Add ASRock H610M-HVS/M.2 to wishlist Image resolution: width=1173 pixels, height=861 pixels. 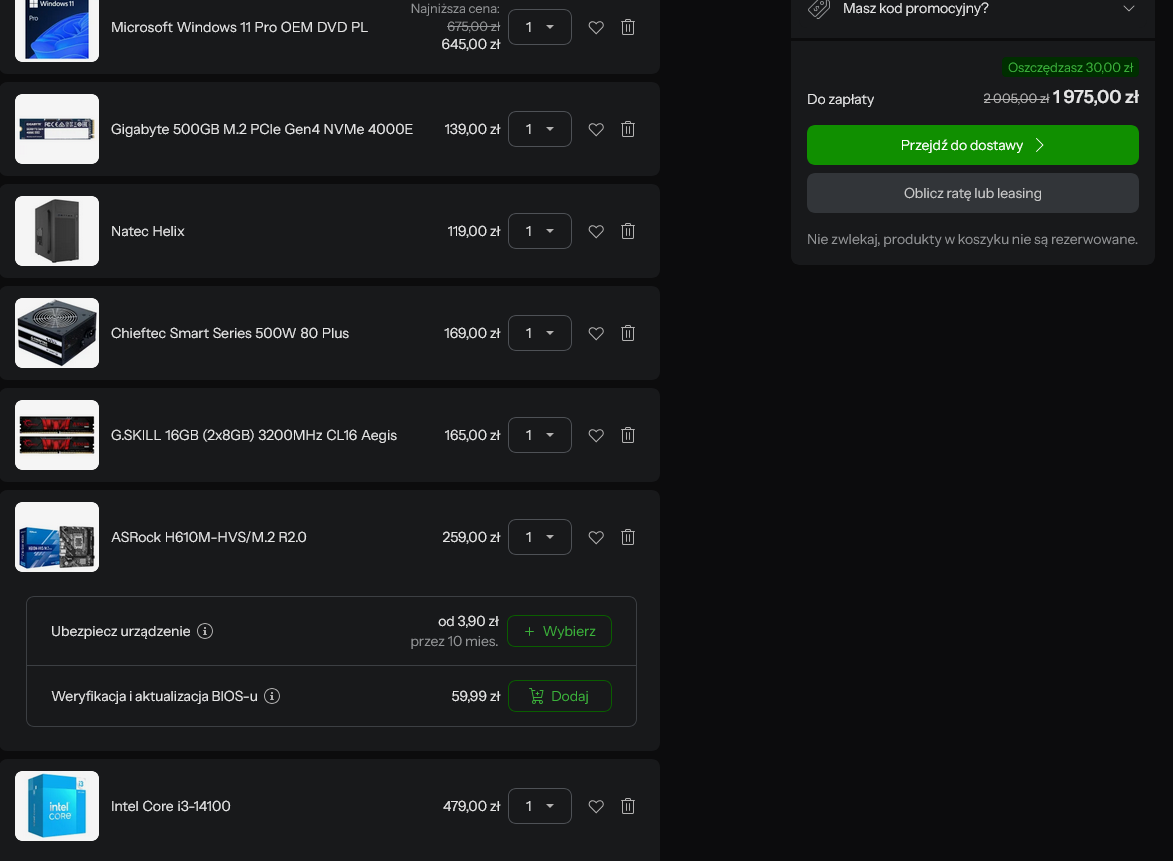coord(595,537)
